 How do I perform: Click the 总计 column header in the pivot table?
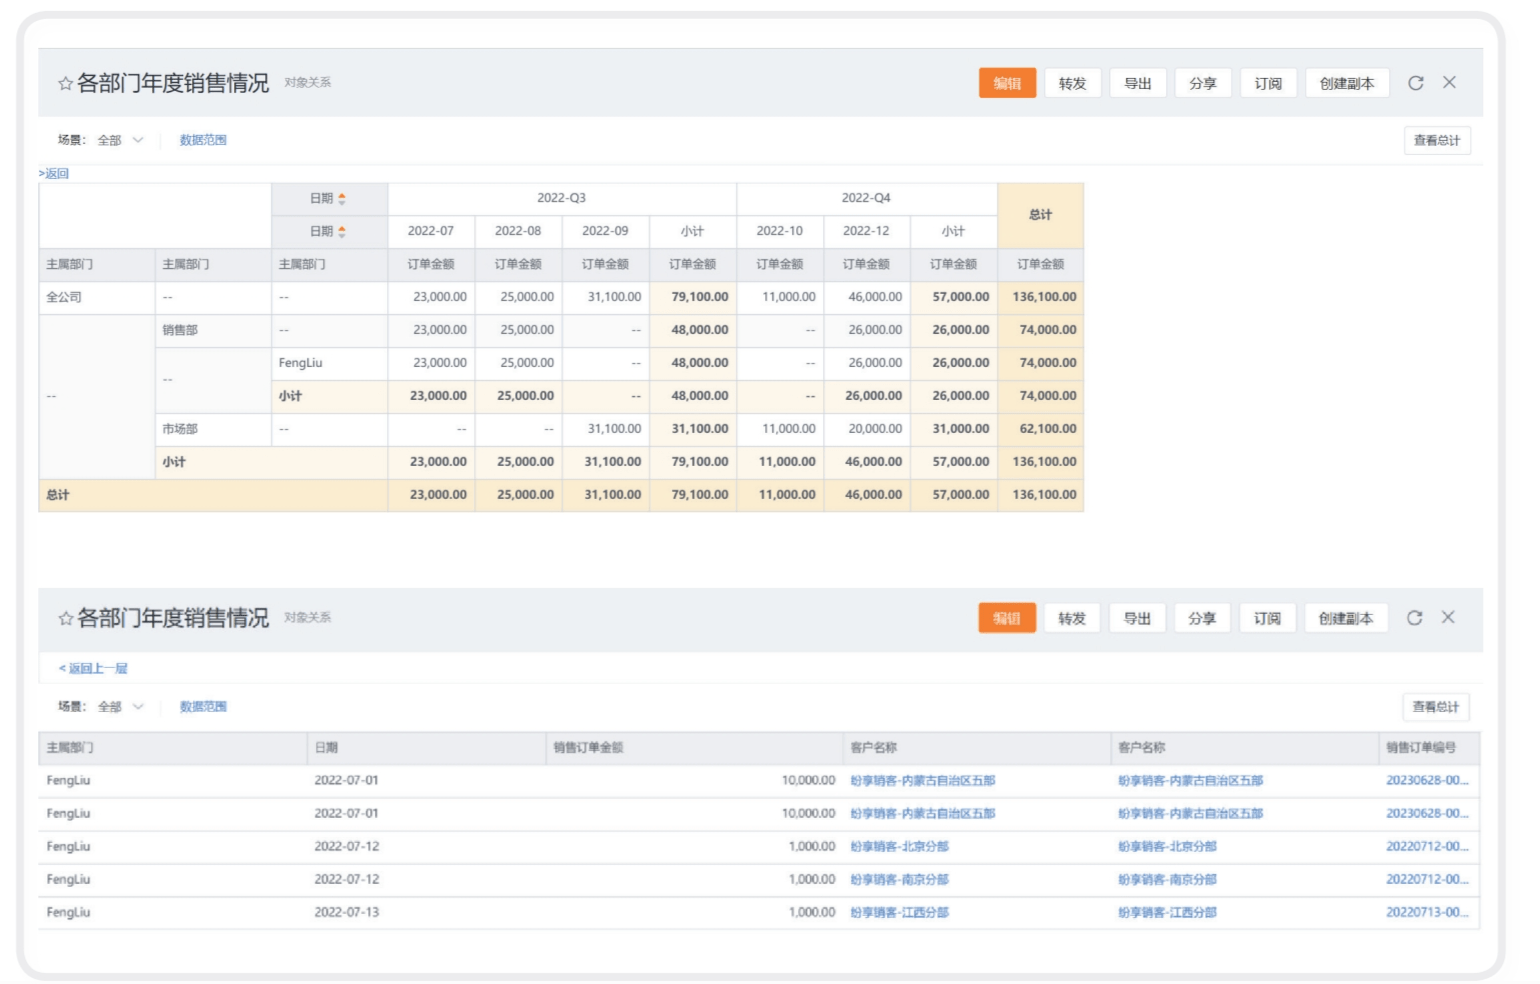(x=1041, y=215)
